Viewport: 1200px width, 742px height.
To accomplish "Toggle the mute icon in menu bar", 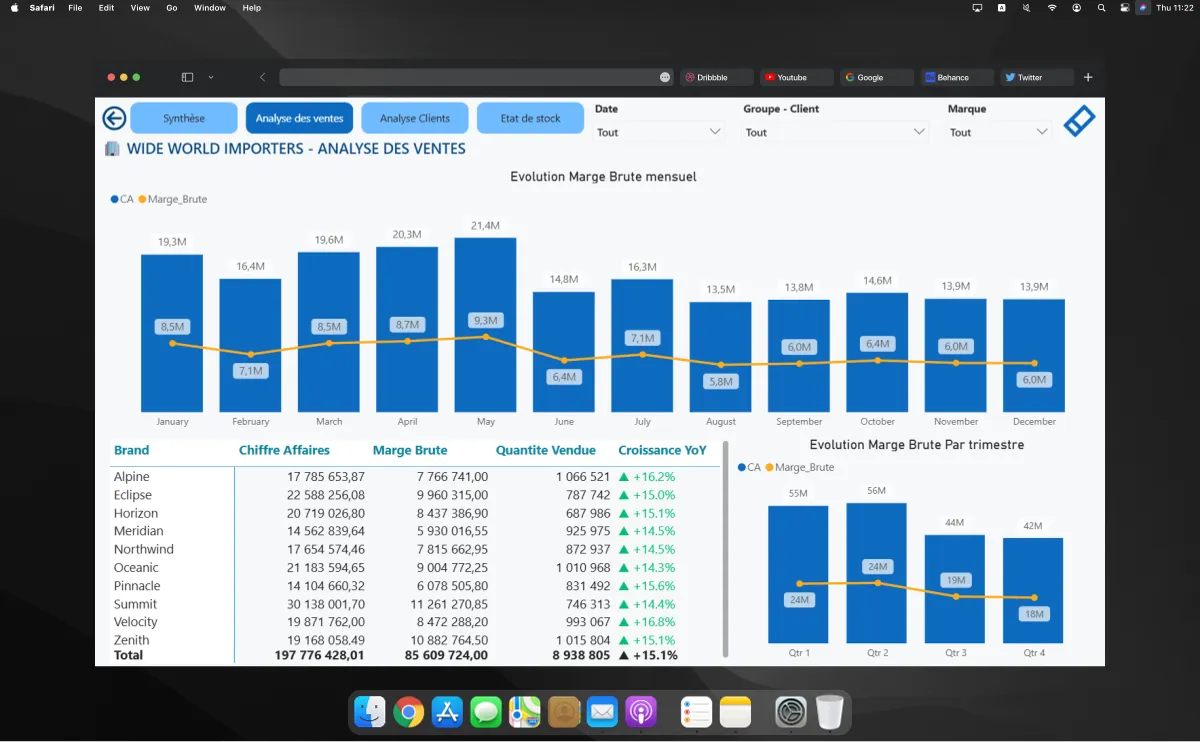I will (x=1026, y=8).
